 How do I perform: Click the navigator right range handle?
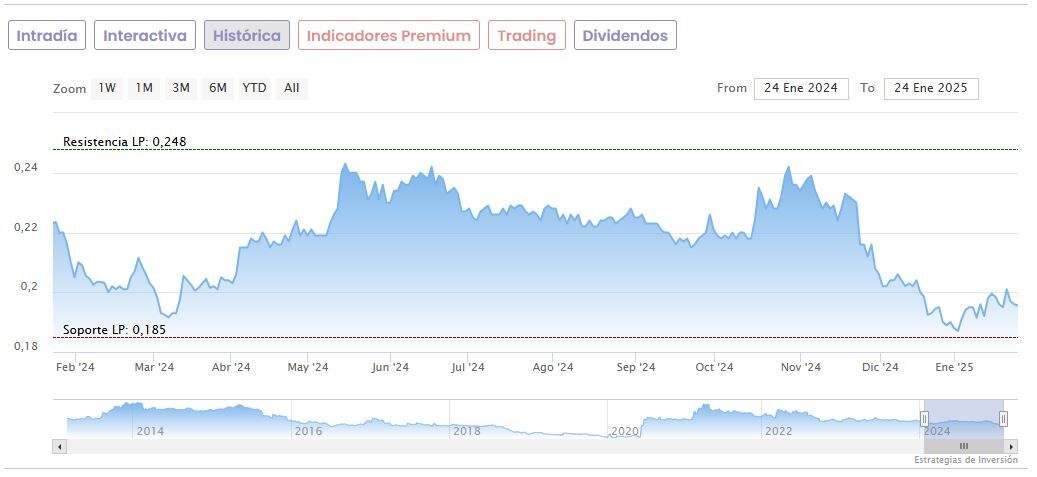[x=1003, y=419]
